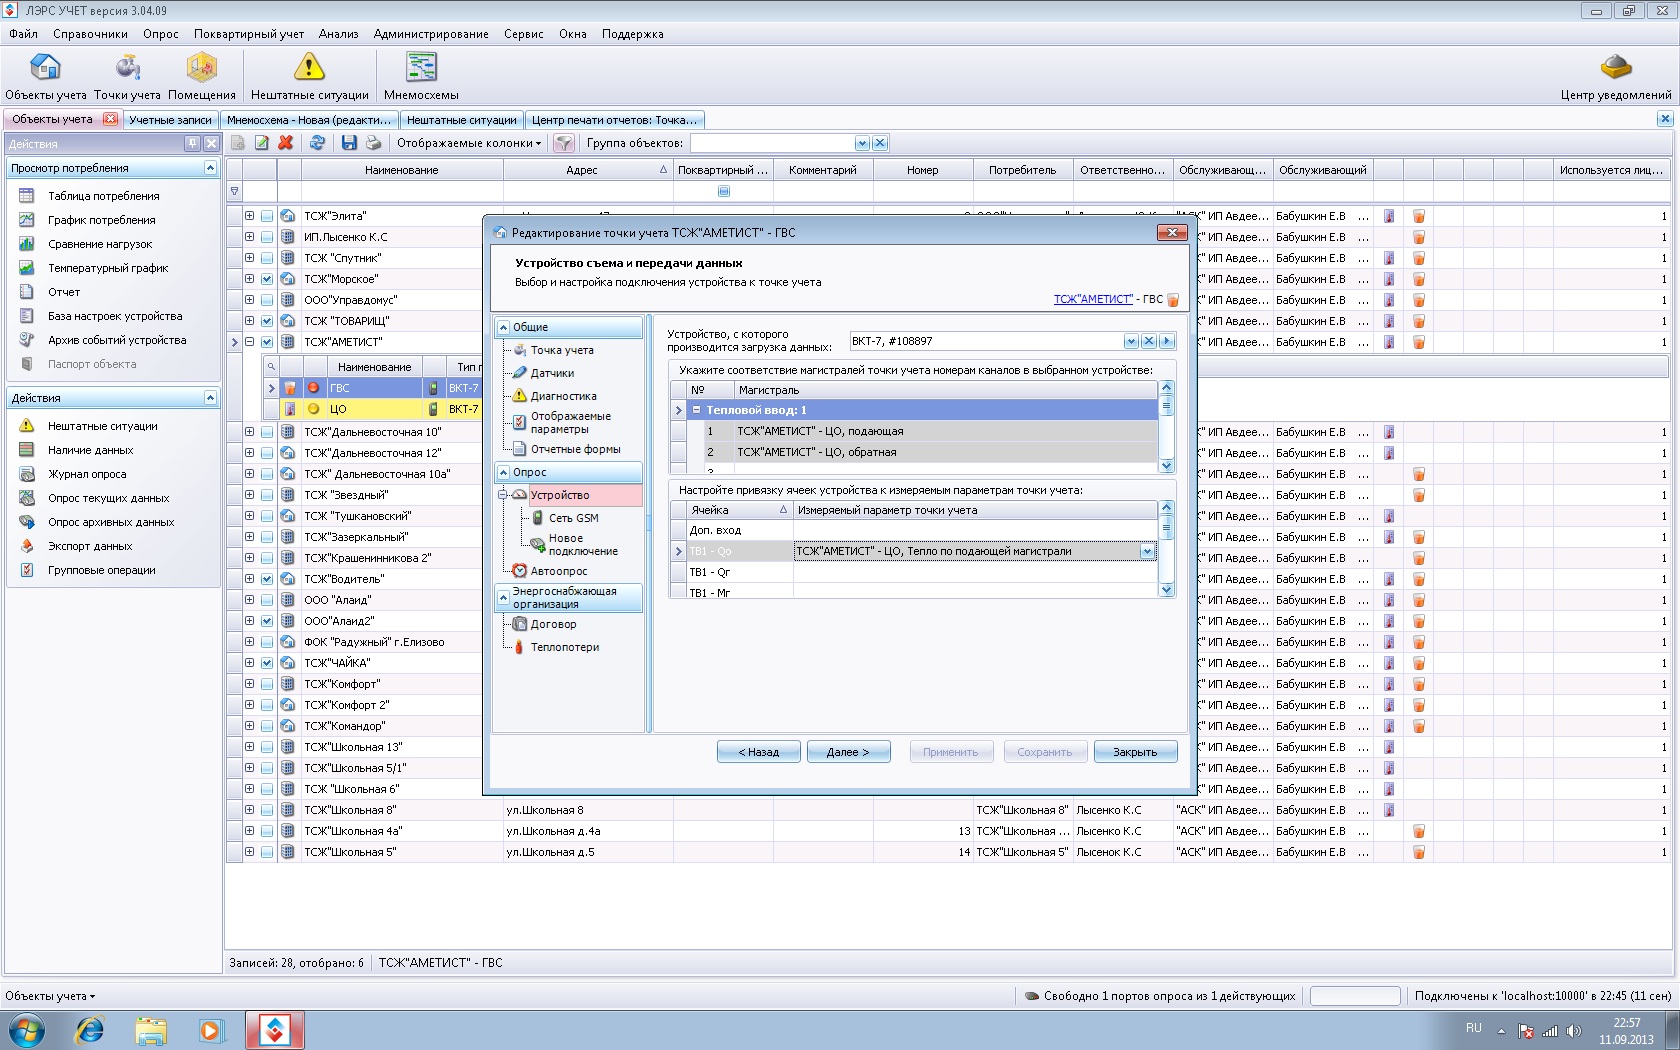Open the Справочники menu
1680x1050 pixels.
90,34
